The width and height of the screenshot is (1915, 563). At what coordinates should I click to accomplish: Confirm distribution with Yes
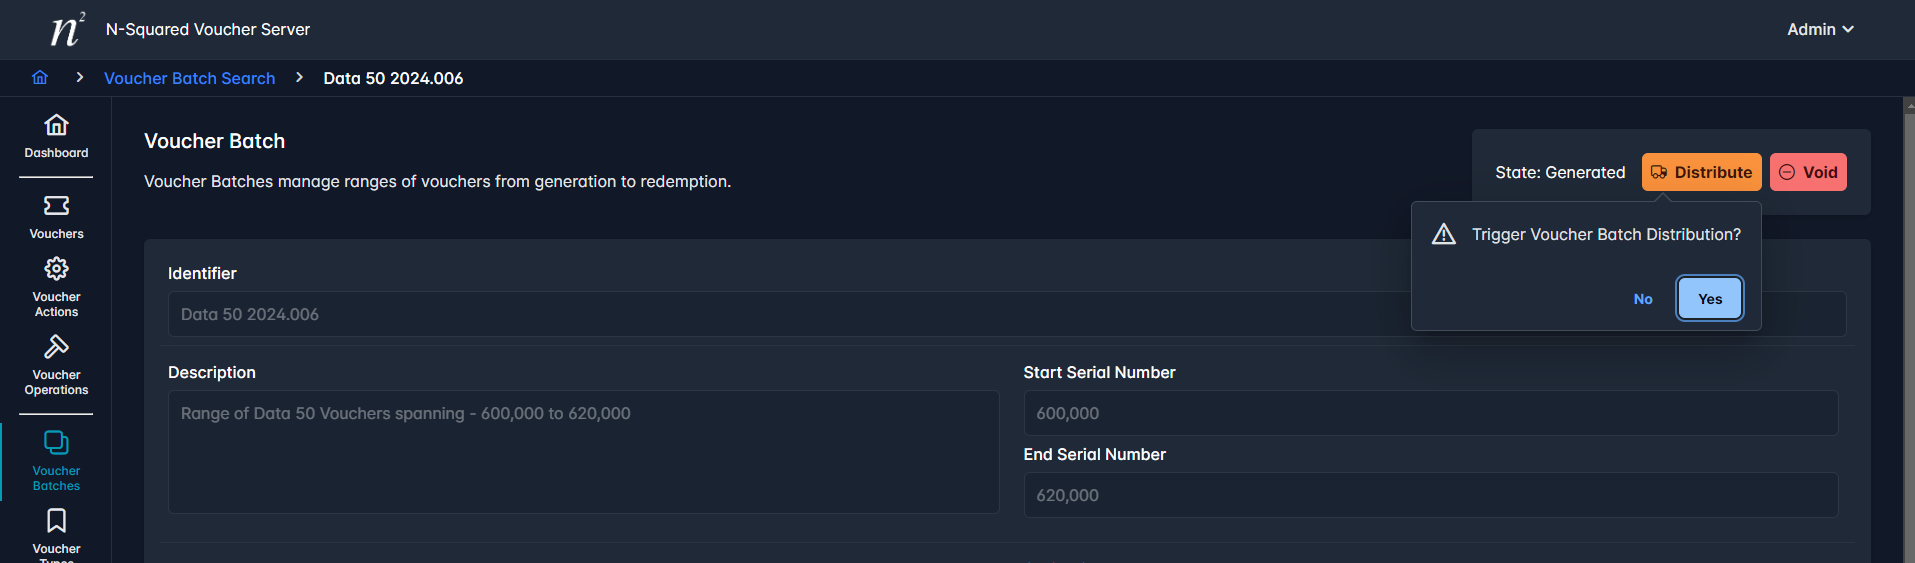pos(1710,299)
